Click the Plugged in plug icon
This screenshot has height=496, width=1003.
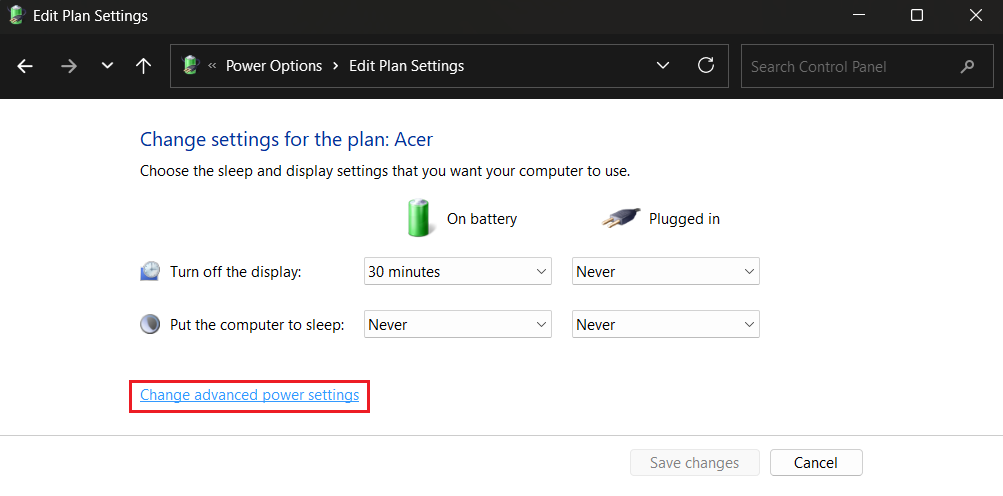(620, 220)
